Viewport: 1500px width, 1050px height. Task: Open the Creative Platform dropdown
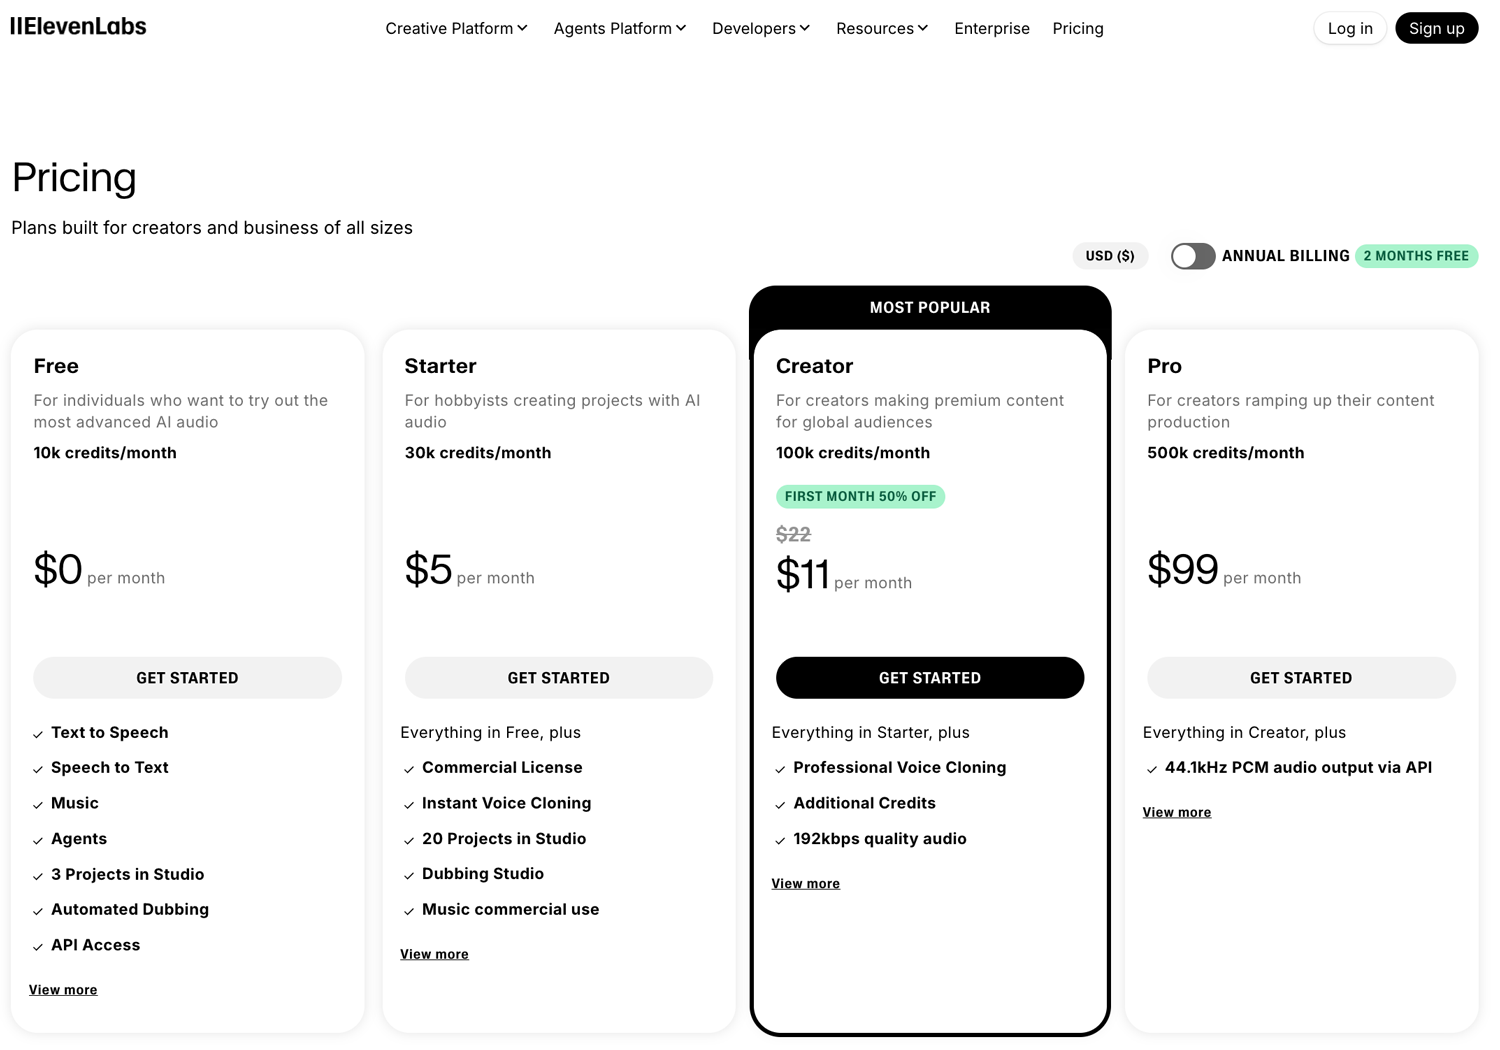[x=456, y=28]
